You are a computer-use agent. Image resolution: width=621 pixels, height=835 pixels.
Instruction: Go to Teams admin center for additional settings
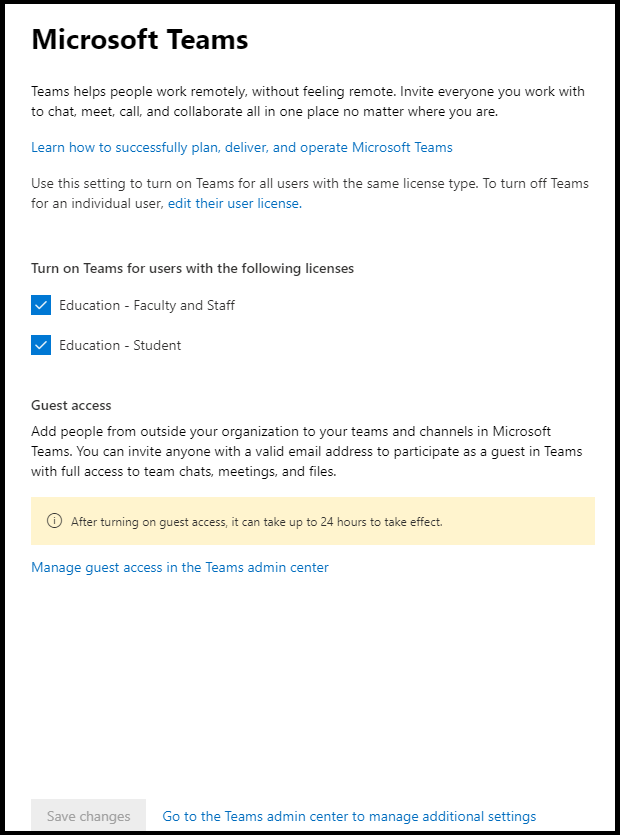tap(349, 816)
